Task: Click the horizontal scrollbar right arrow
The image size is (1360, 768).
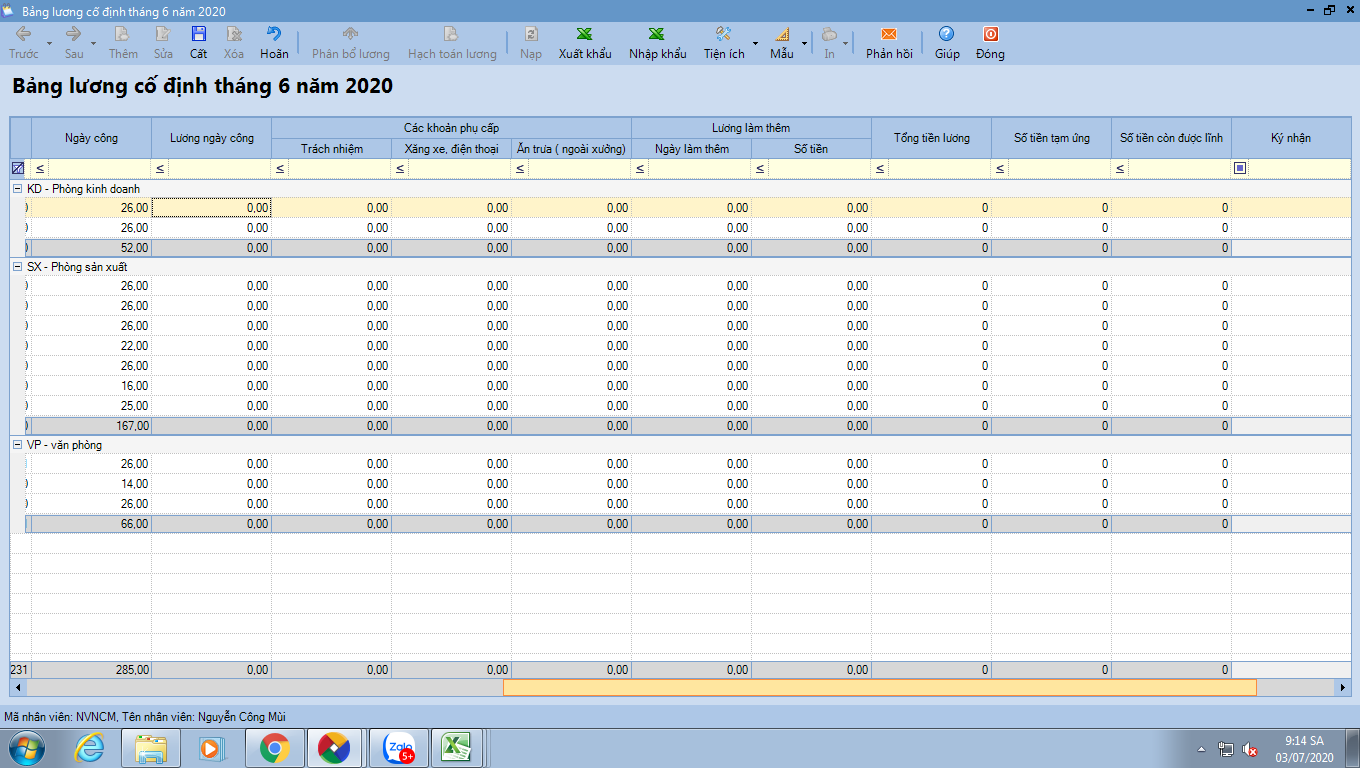Action: tap(1342, 688)
